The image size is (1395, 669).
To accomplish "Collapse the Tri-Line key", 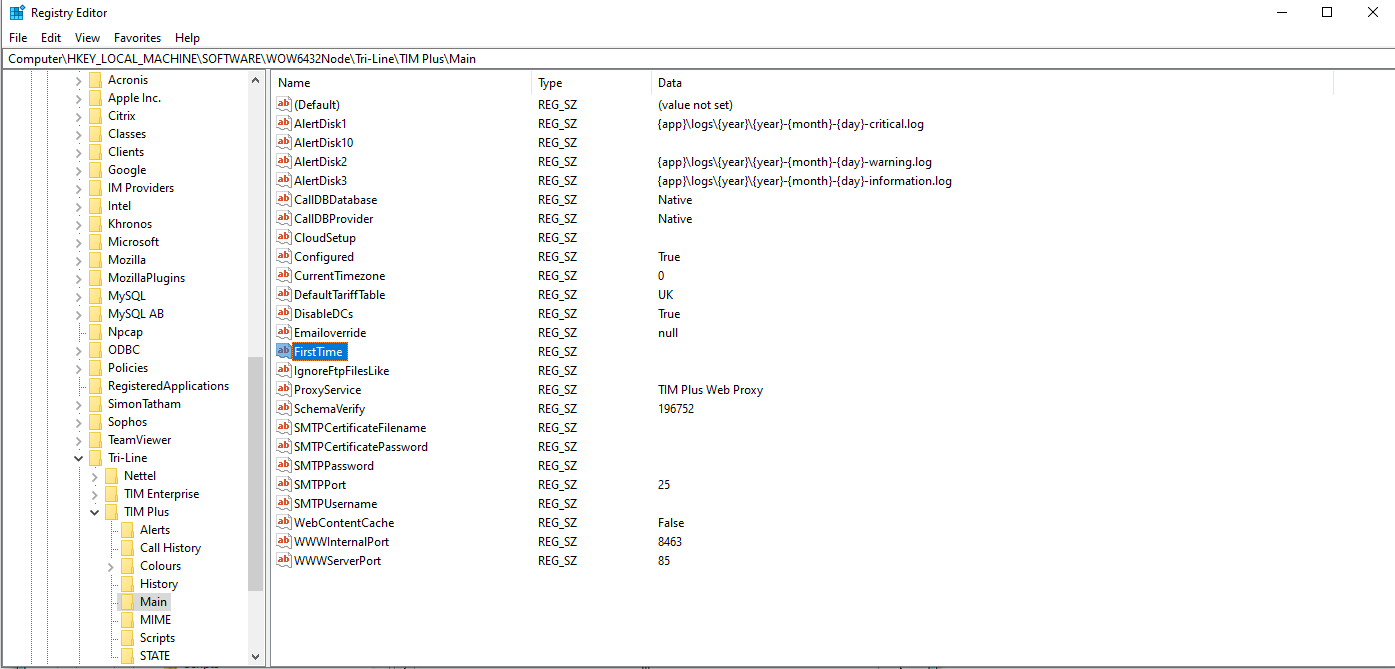I will [78, 457].
